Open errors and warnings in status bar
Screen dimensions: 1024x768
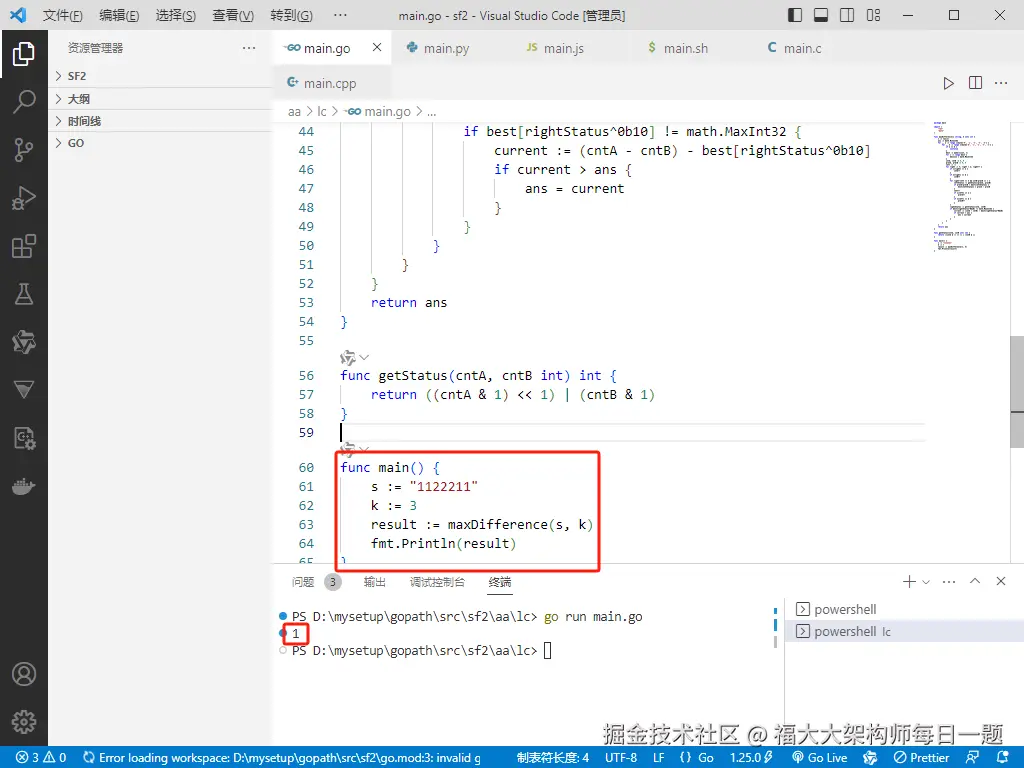[x=42, y=758]
